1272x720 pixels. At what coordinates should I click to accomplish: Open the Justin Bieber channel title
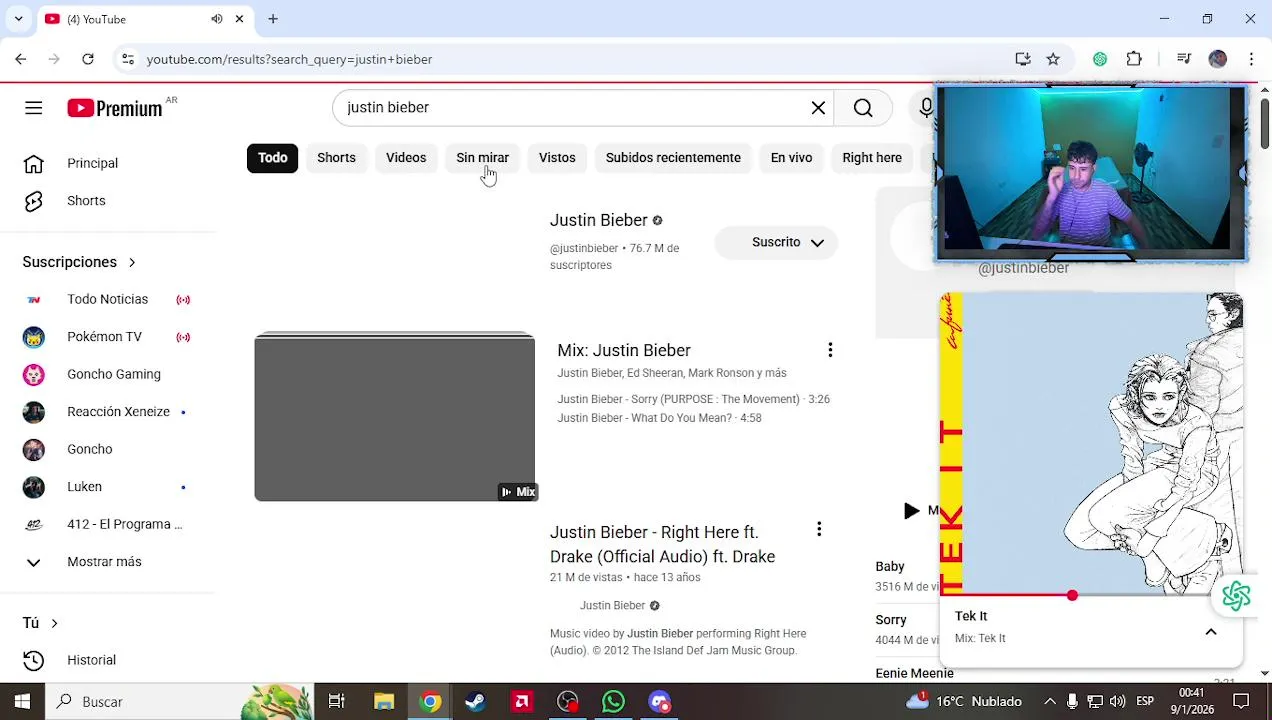599,220
